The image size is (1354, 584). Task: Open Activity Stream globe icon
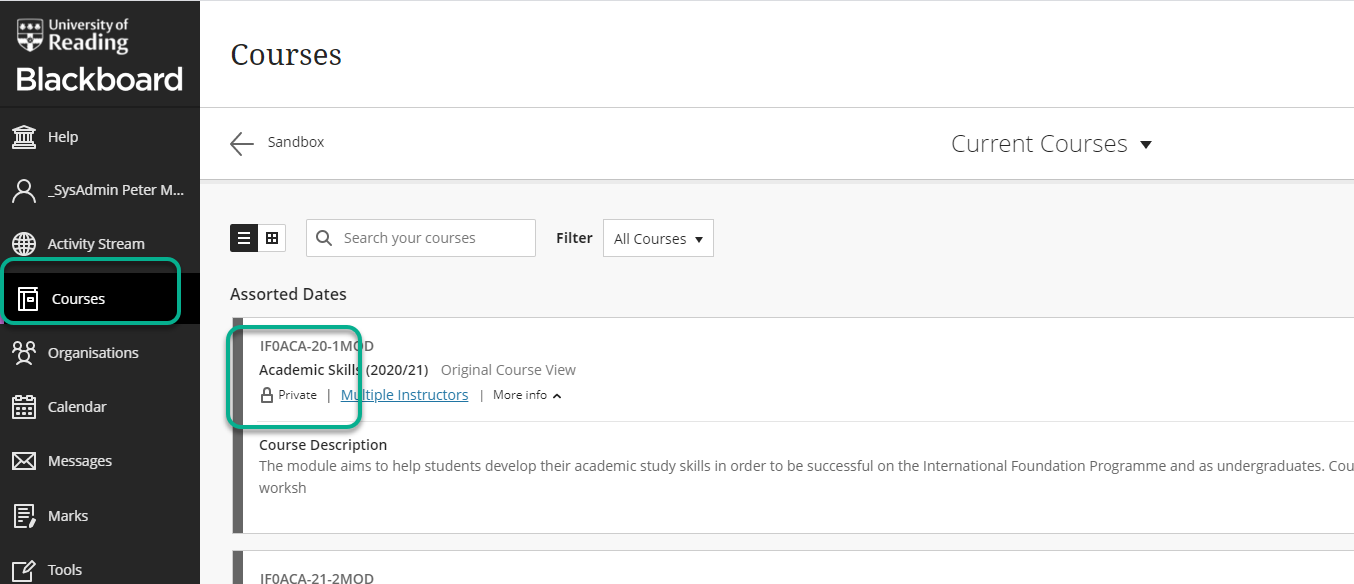[x=24, y=244]
